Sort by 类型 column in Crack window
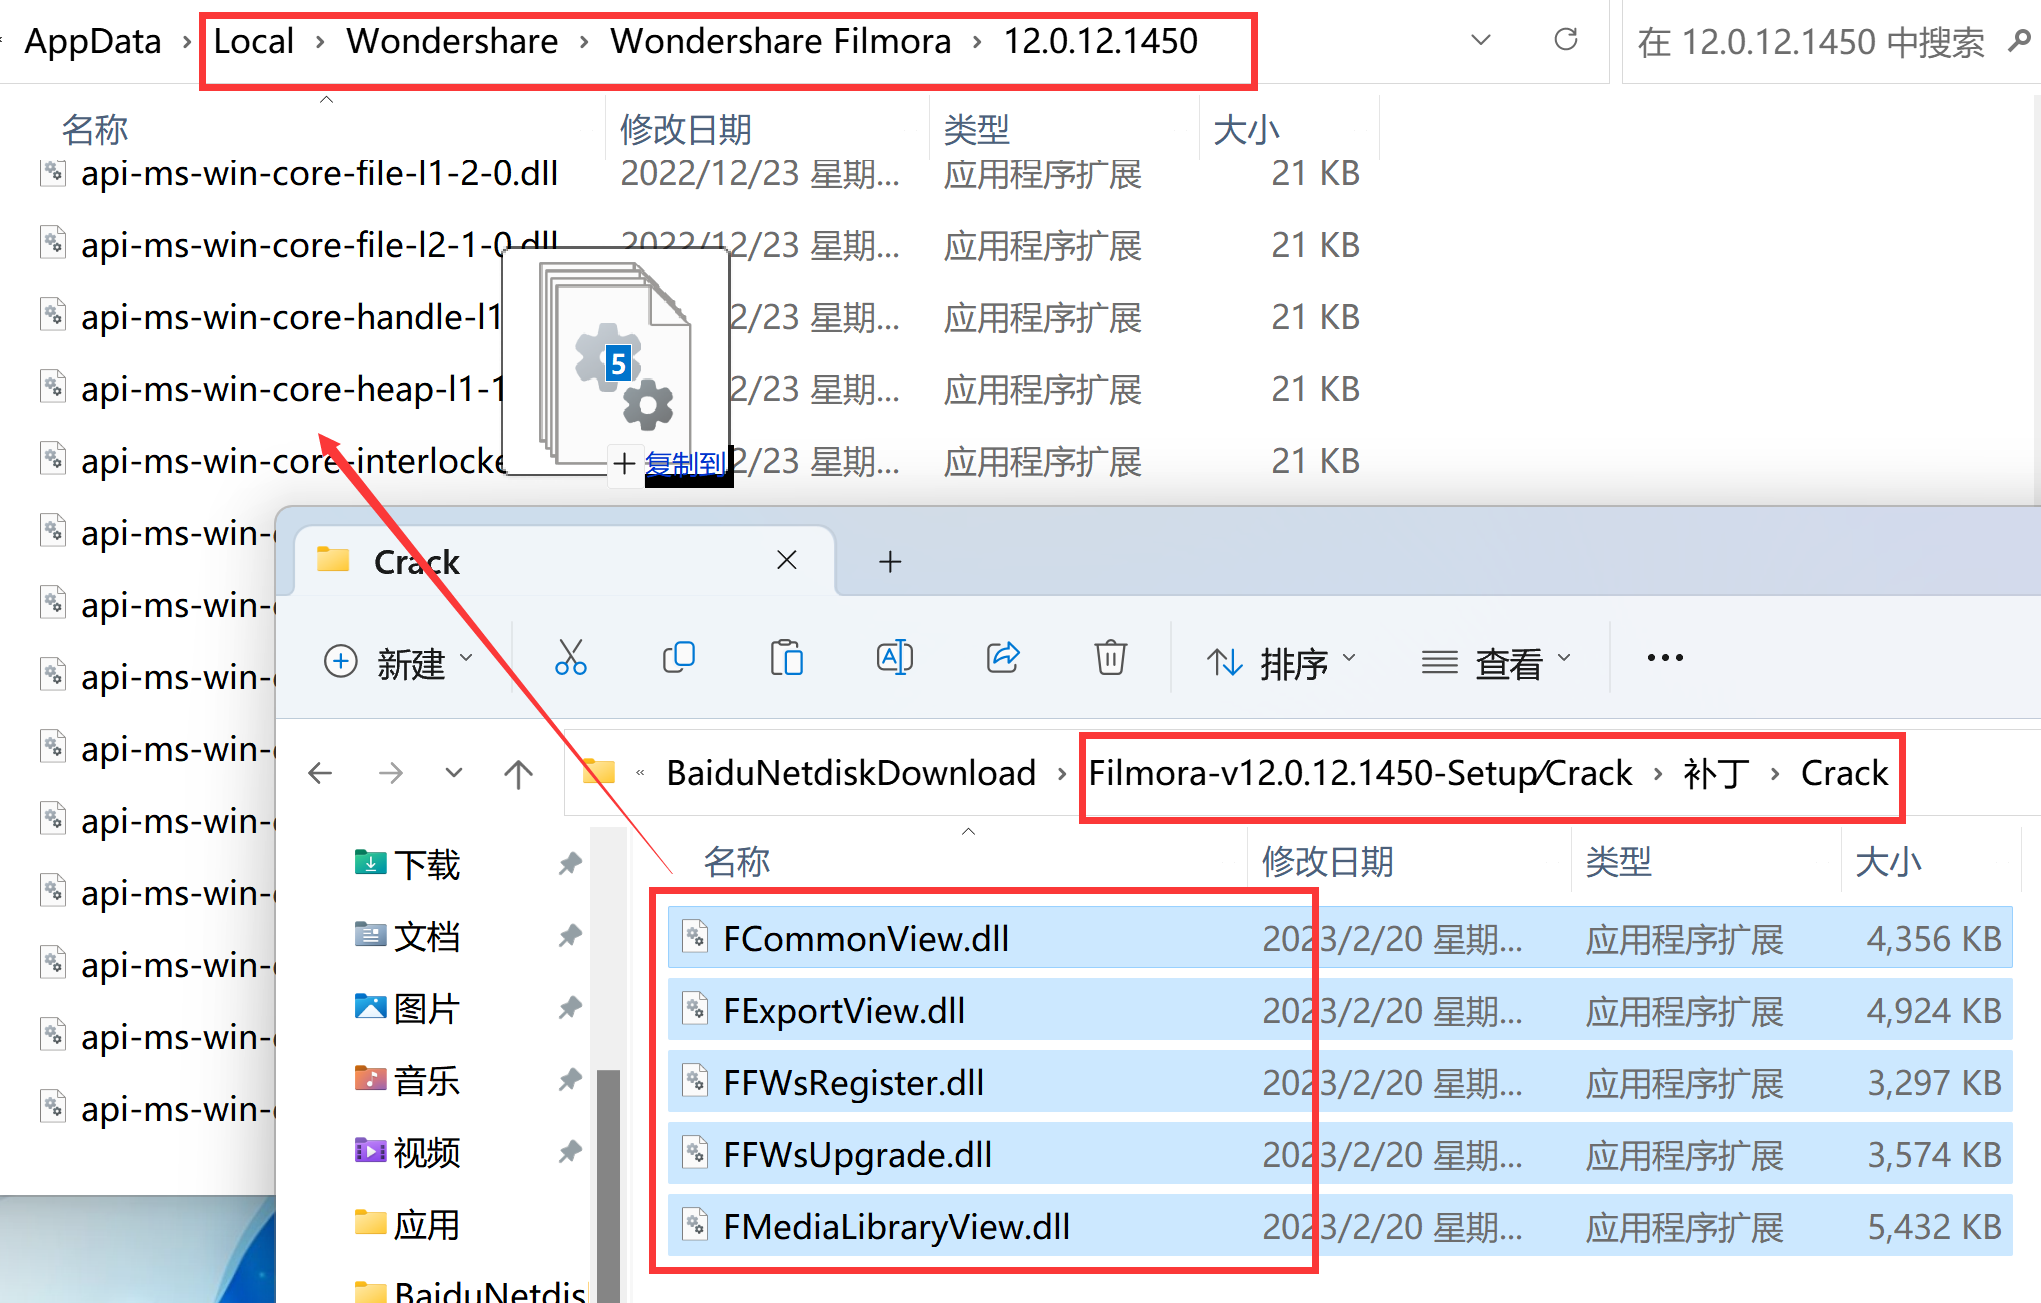This screenshot has height=1303, width=2041. 1618,861
